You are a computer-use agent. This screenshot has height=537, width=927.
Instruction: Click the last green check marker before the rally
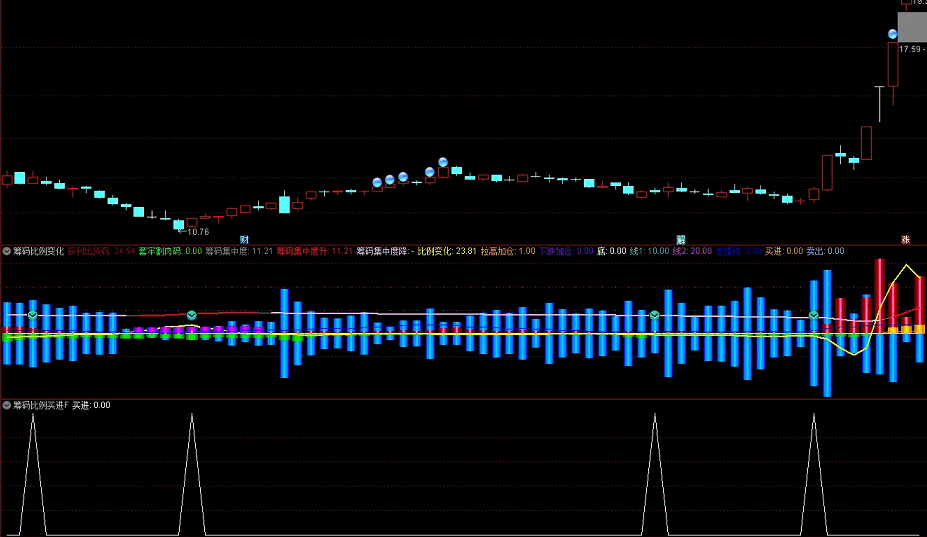coord(813,315)
